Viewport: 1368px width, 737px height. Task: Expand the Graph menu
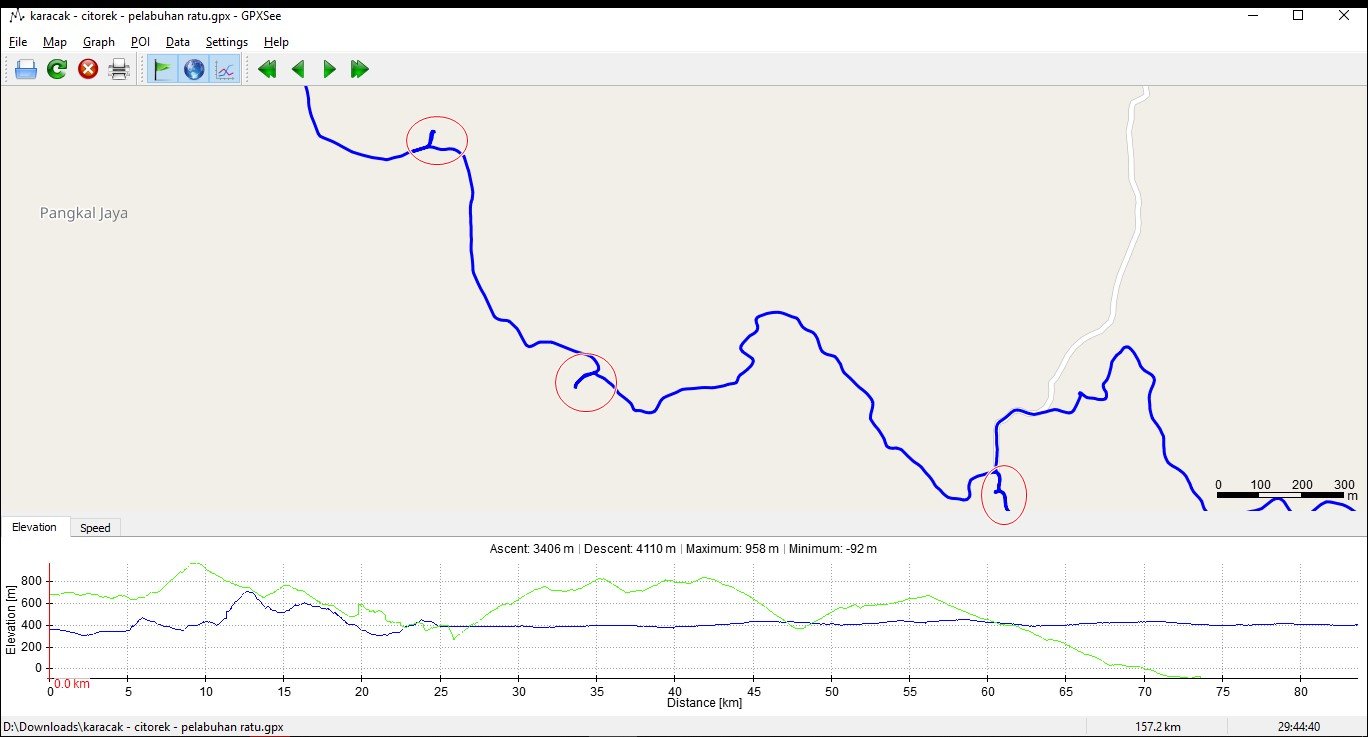click(99, 42)
